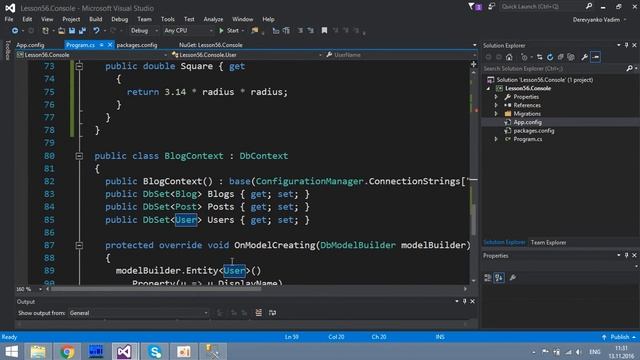640x360 pixels.
Task: Click the Categorized icon in Properties panel
Action: (488, 278)
